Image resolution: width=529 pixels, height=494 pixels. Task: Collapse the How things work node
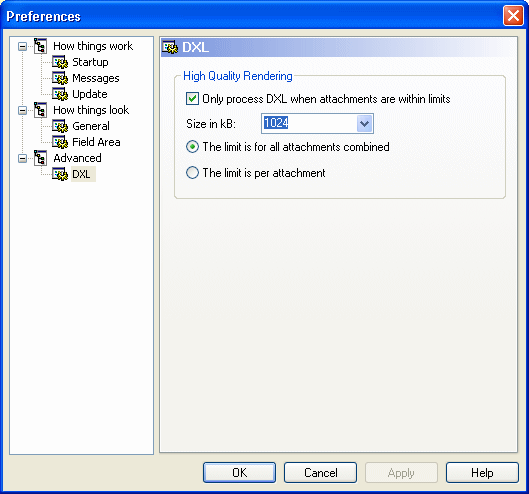pyautogui.click(x=22, y=46)
